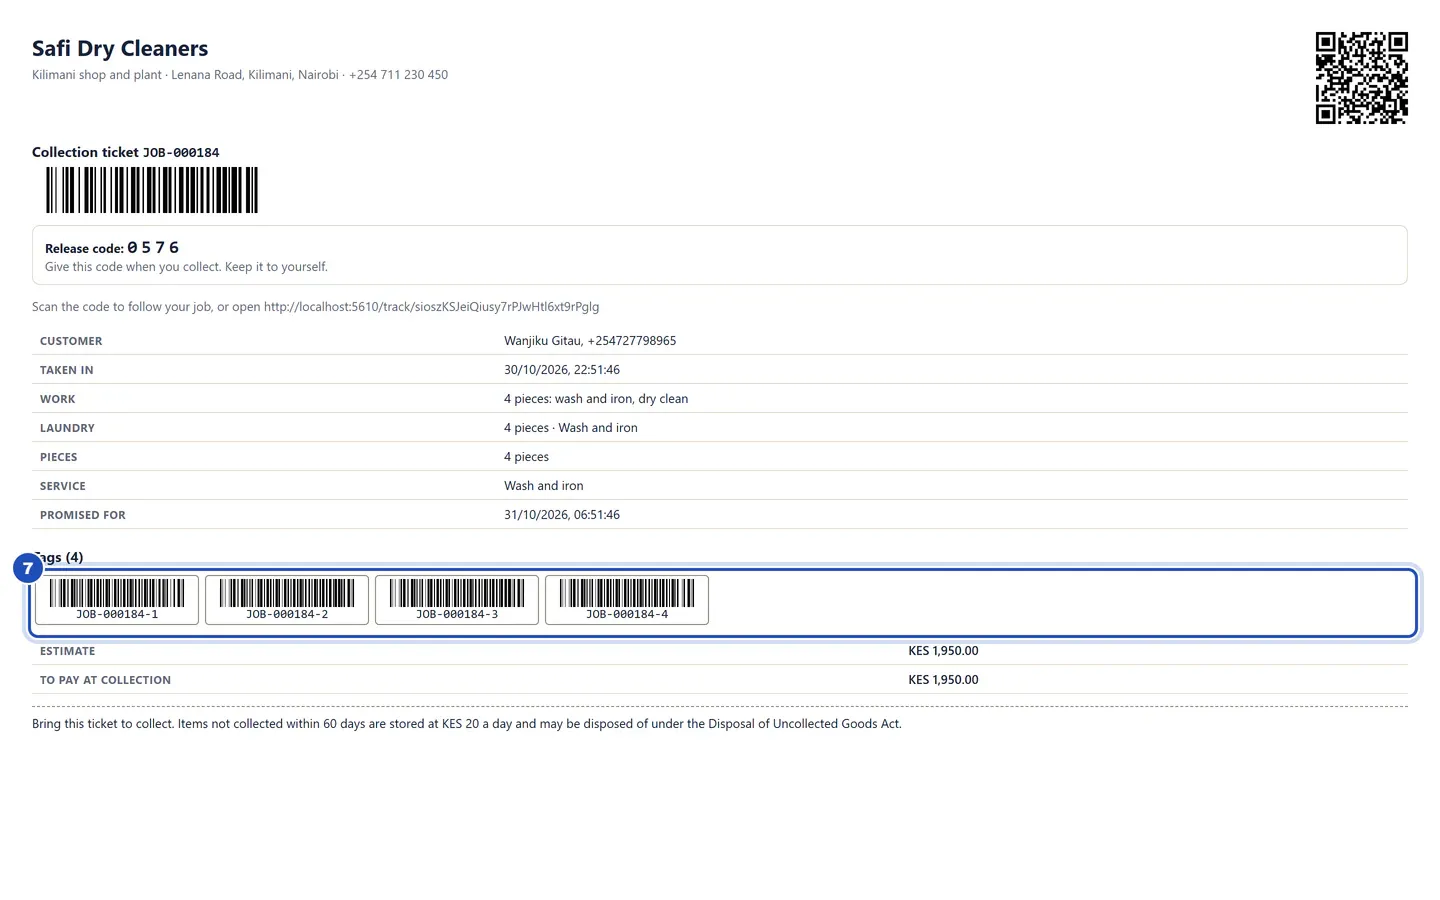
Task: Click the TO PAY AT COLLECTION label
Action: (105, 680)
